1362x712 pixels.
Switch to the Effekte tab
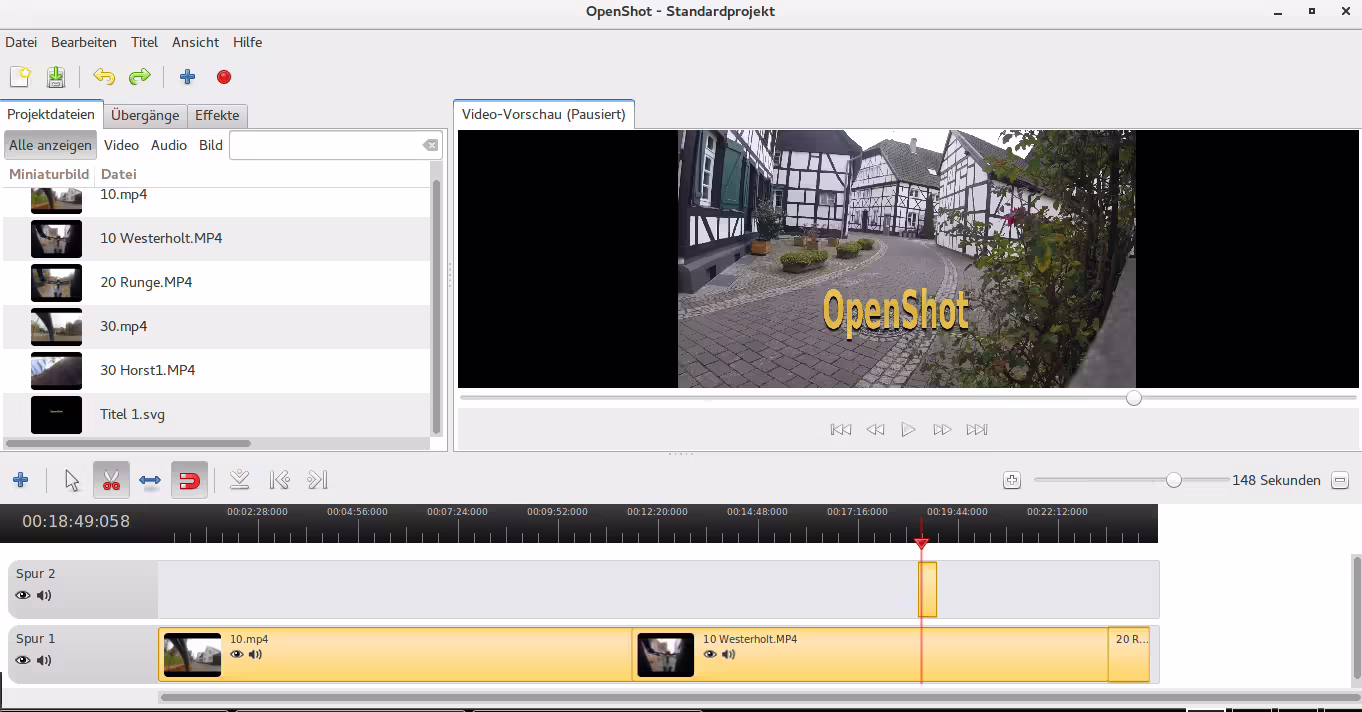pos(217,115)
